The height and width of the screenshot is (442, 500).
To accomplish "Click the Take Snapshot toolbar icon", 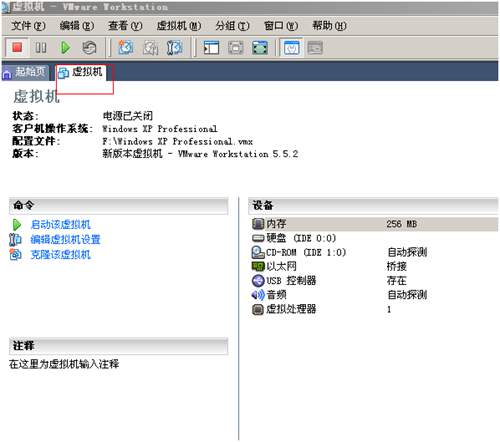I will (x=126, y=48).
